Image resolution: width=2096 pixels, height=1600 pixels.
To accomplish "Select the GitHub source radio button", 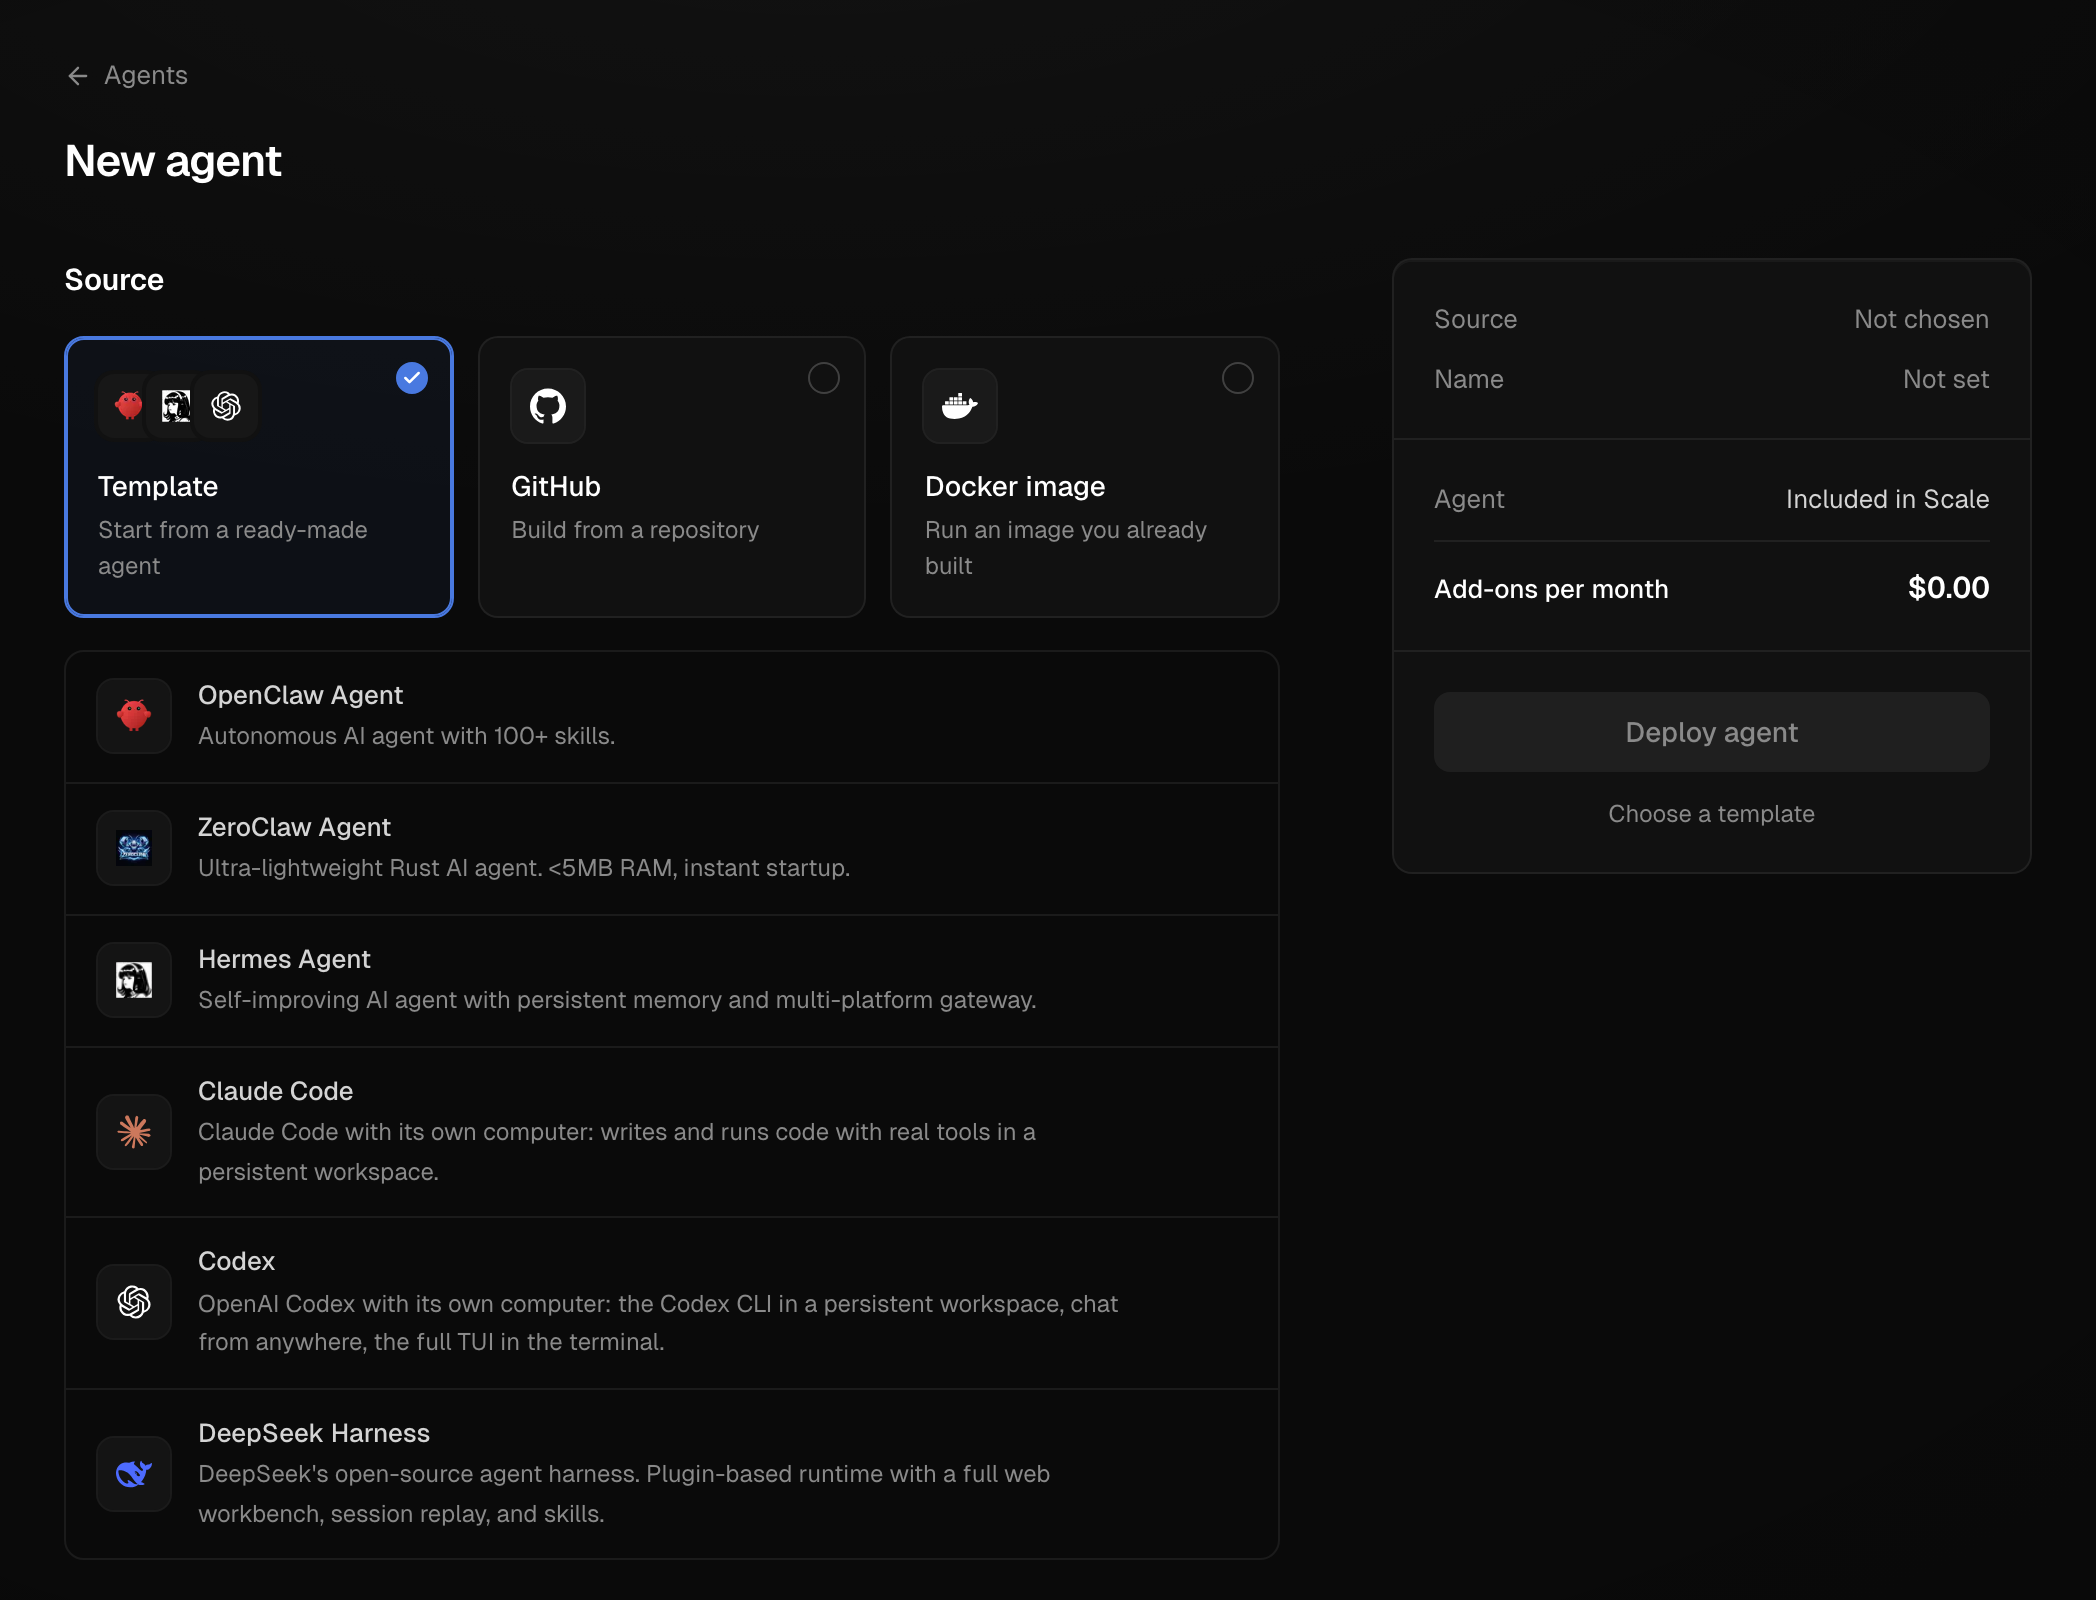I will click(x=824, y=378).
